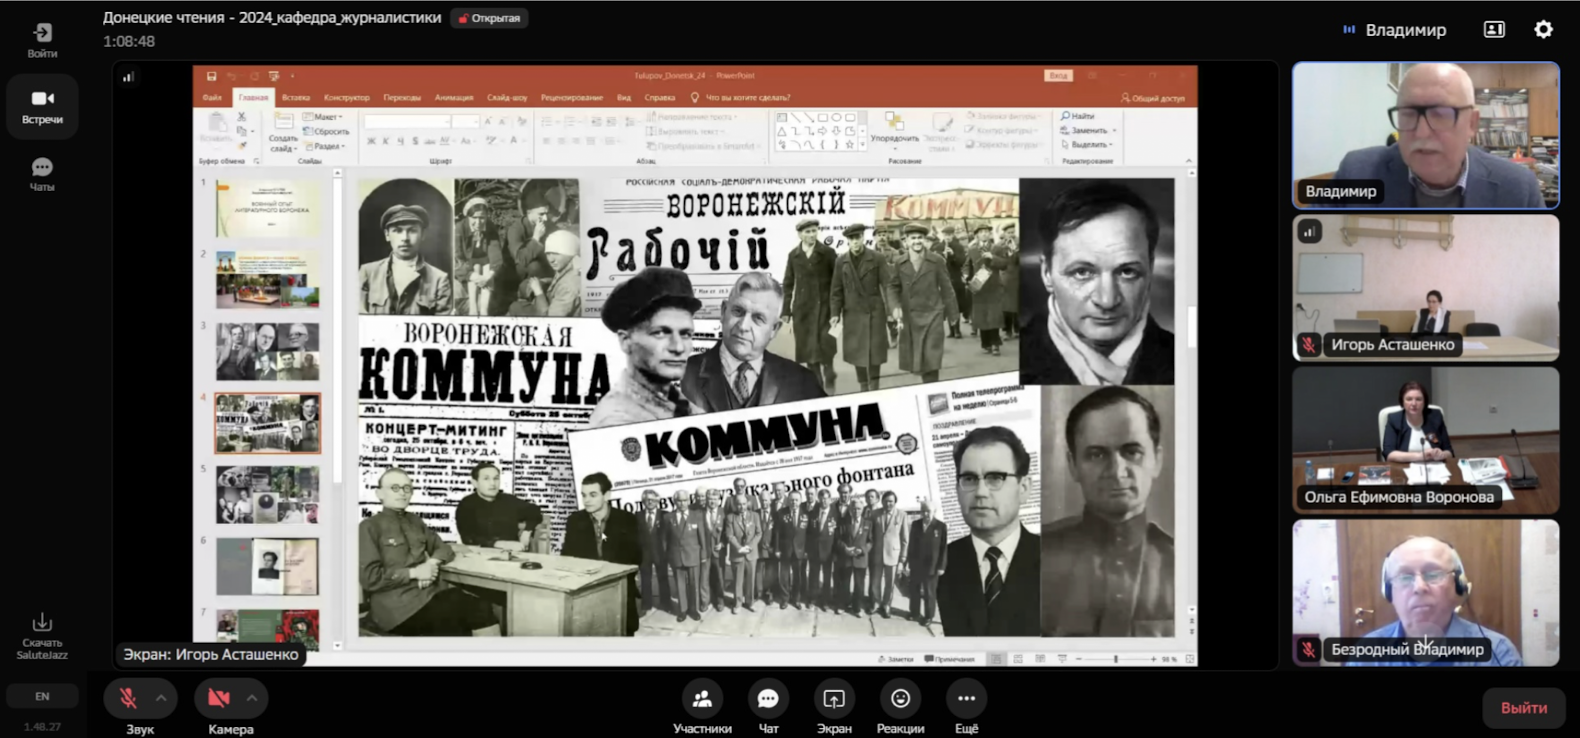Open Рецензирование tab in PowerPoint ribbon
This screenshot has width=1580, height=738.
point(572,98)
